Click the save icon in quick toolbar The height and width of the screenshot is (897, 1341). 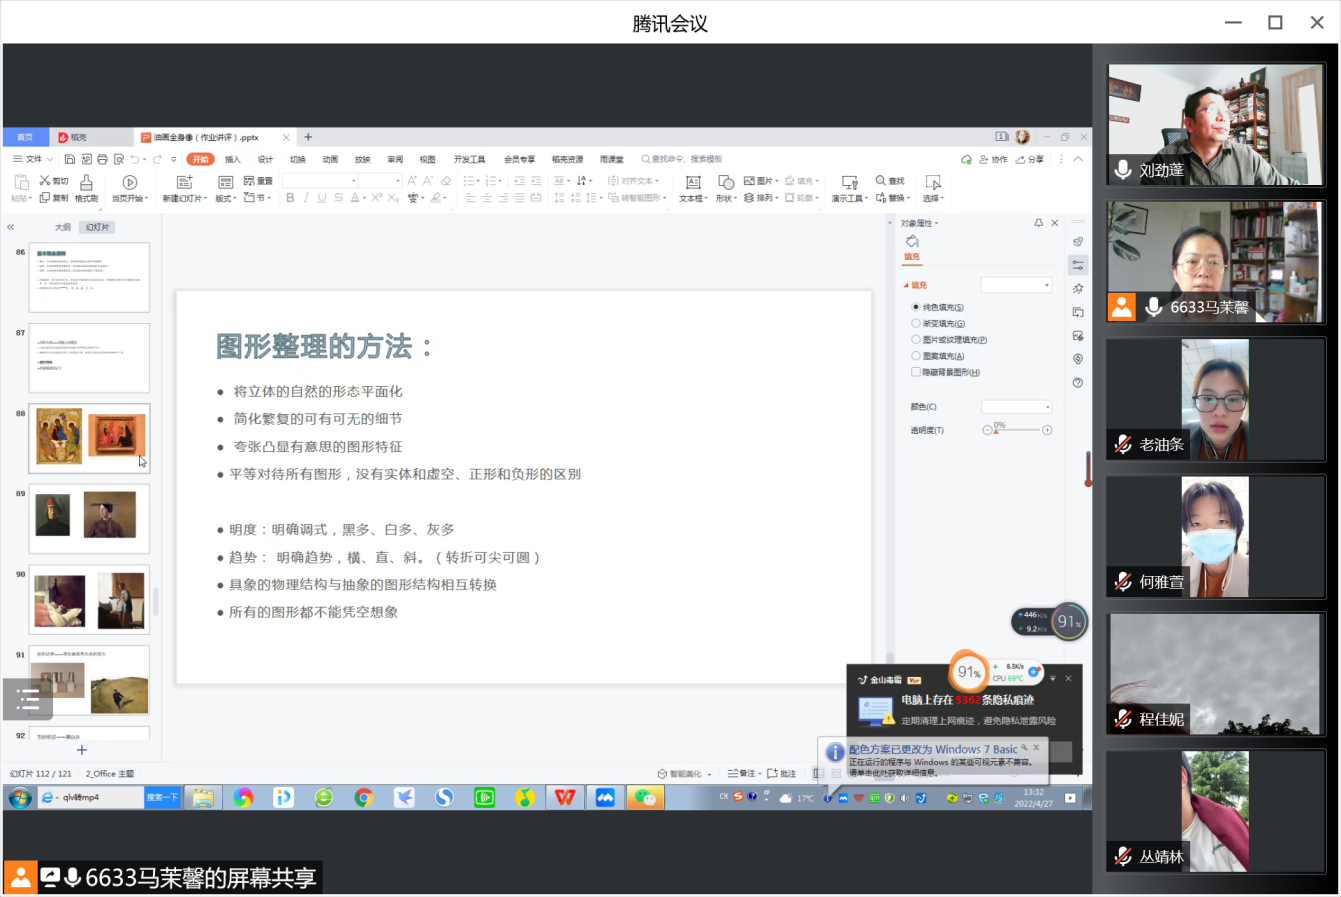pyautogui.click(x=70, y=159)
